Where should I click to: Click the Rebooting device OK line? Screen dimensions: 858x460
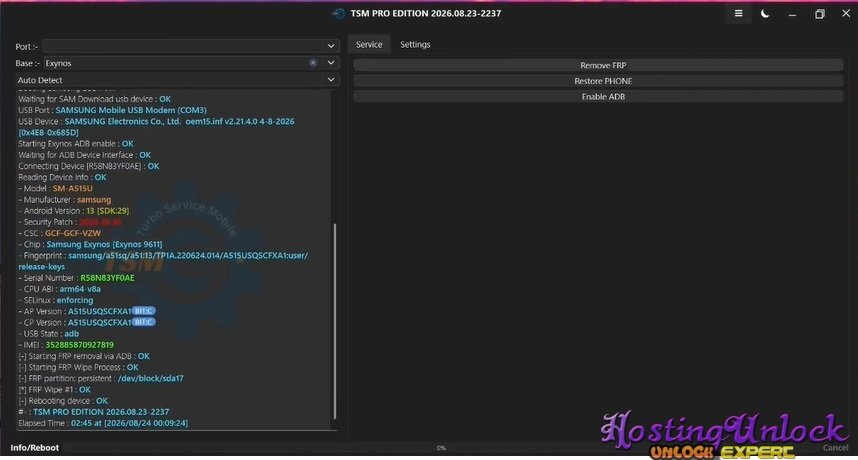[63, 400]
